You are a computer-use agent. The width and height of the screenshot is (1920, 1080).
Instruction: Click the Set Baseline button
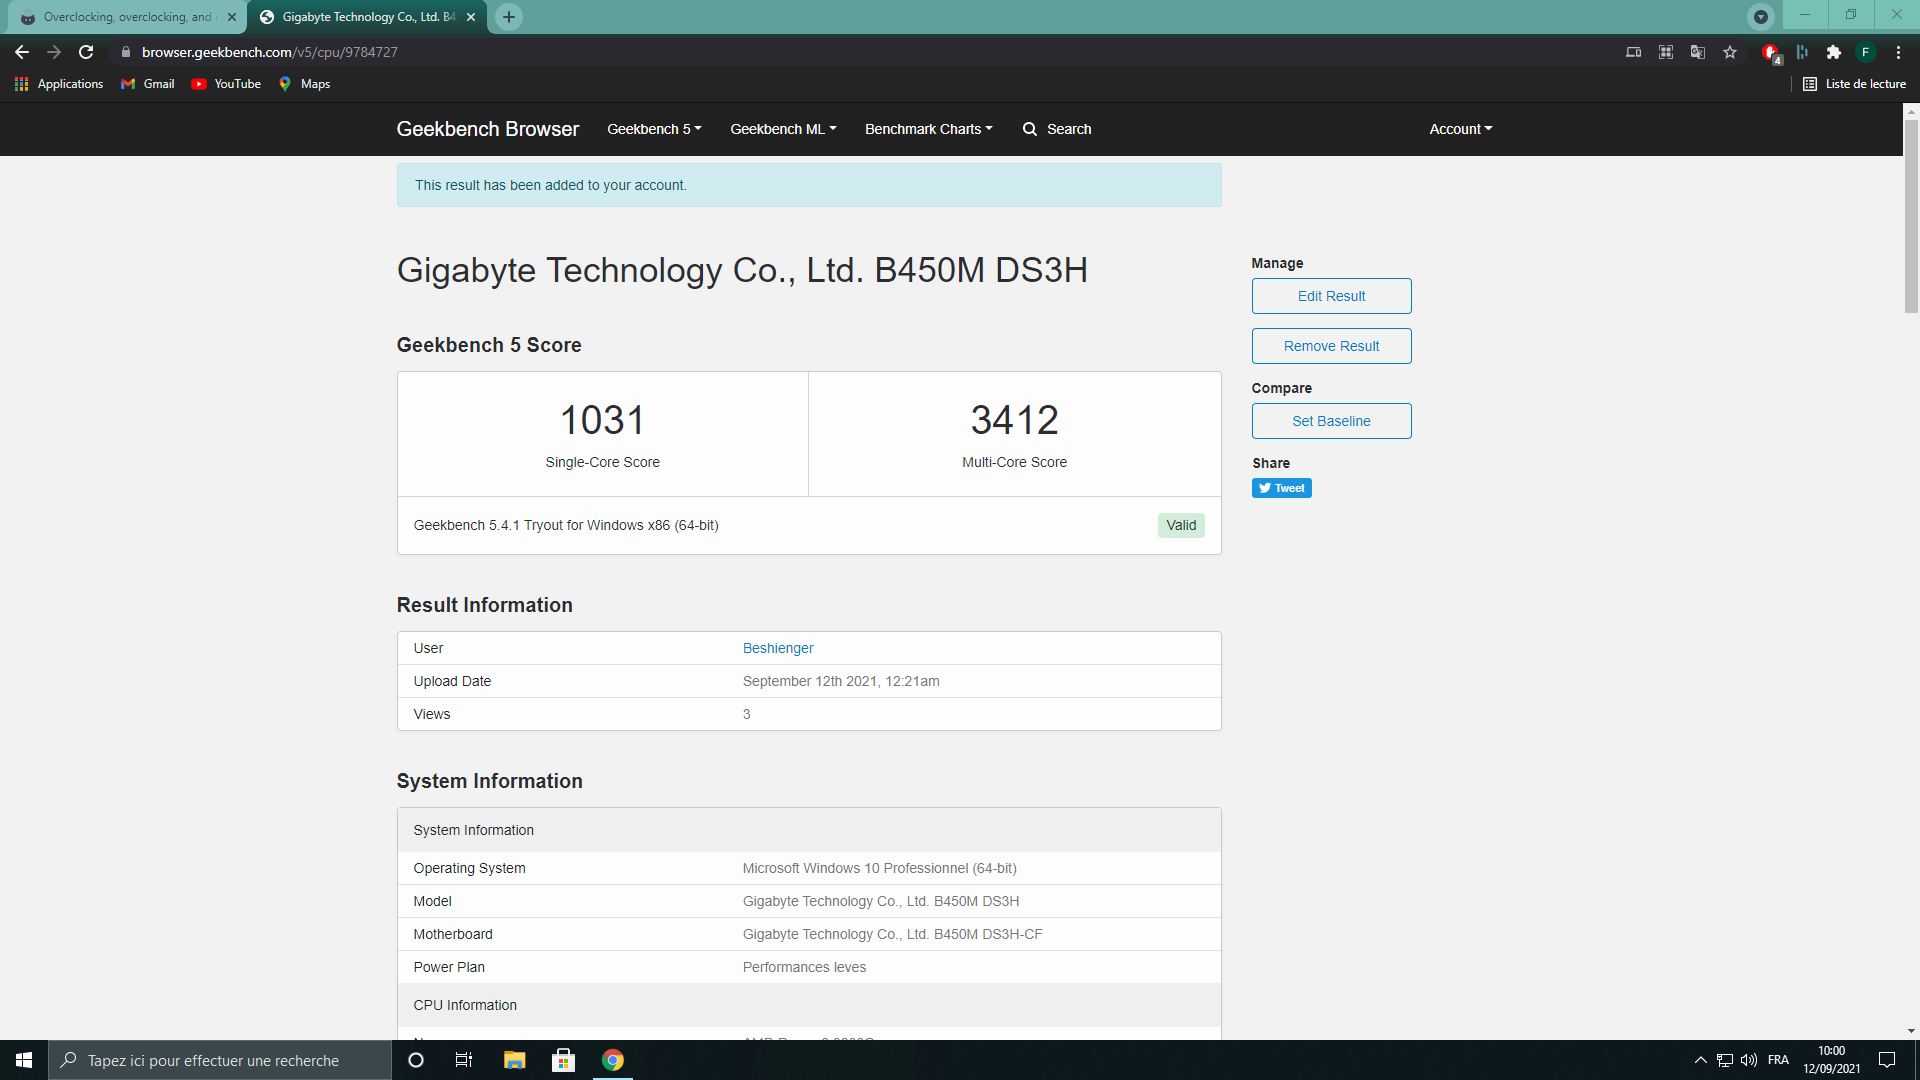click(1331, 421)
